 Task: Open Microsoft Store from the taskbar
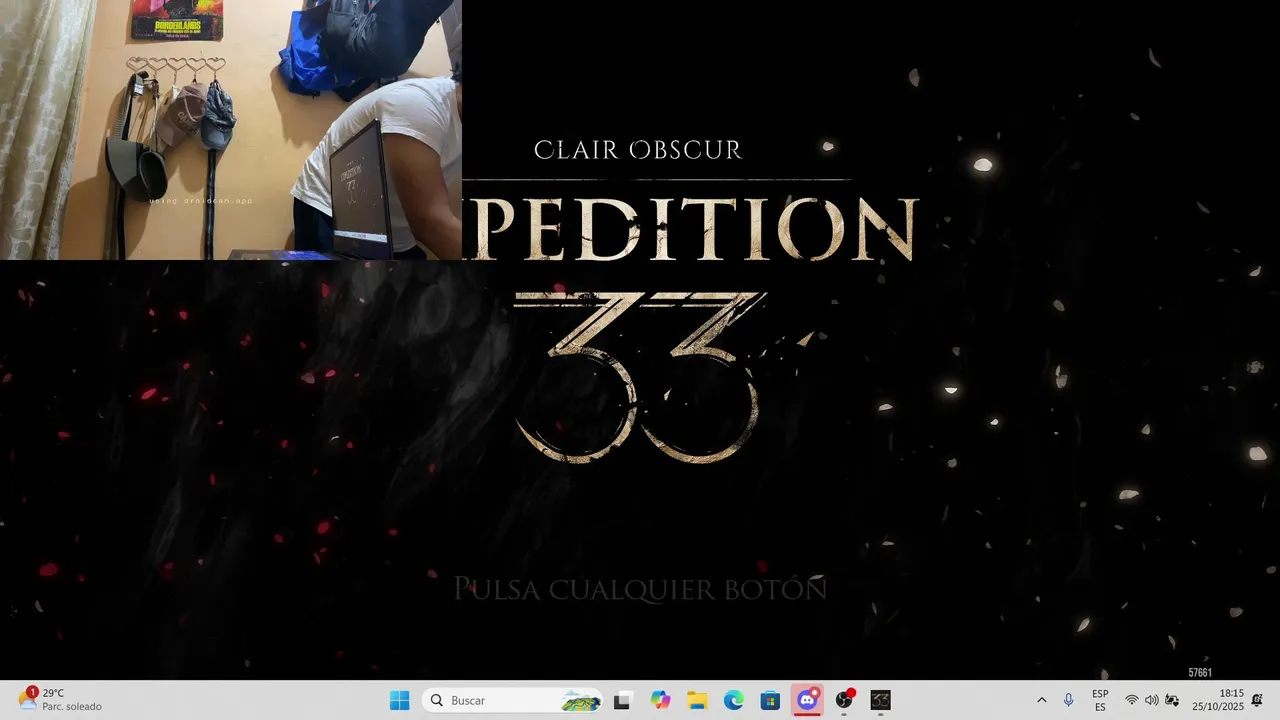click(x=770, y=700)
